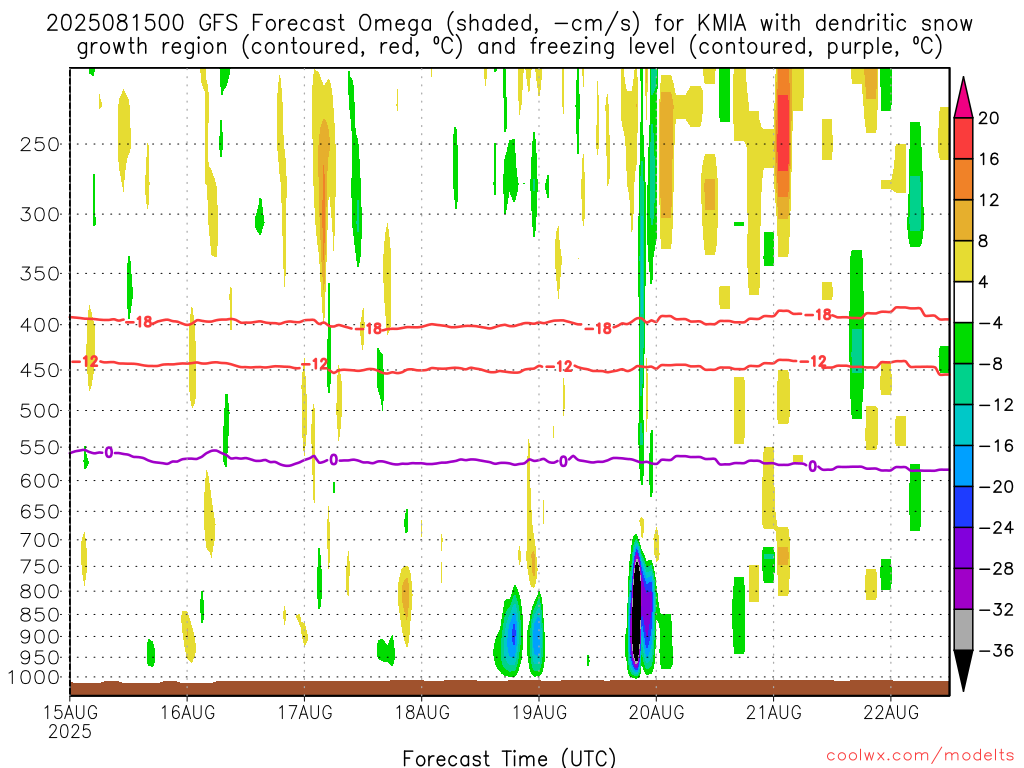The height and width of the screenshot is (768, 1024).
Task: Open the coolwx.com/modelts link
Action: (x=920, y=756)
